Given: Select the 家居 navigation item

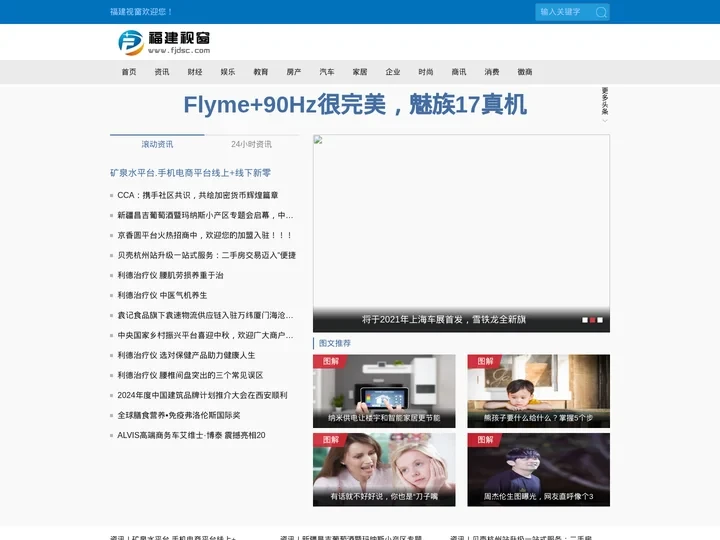Looking at the screenshot, I should point(360,72).
